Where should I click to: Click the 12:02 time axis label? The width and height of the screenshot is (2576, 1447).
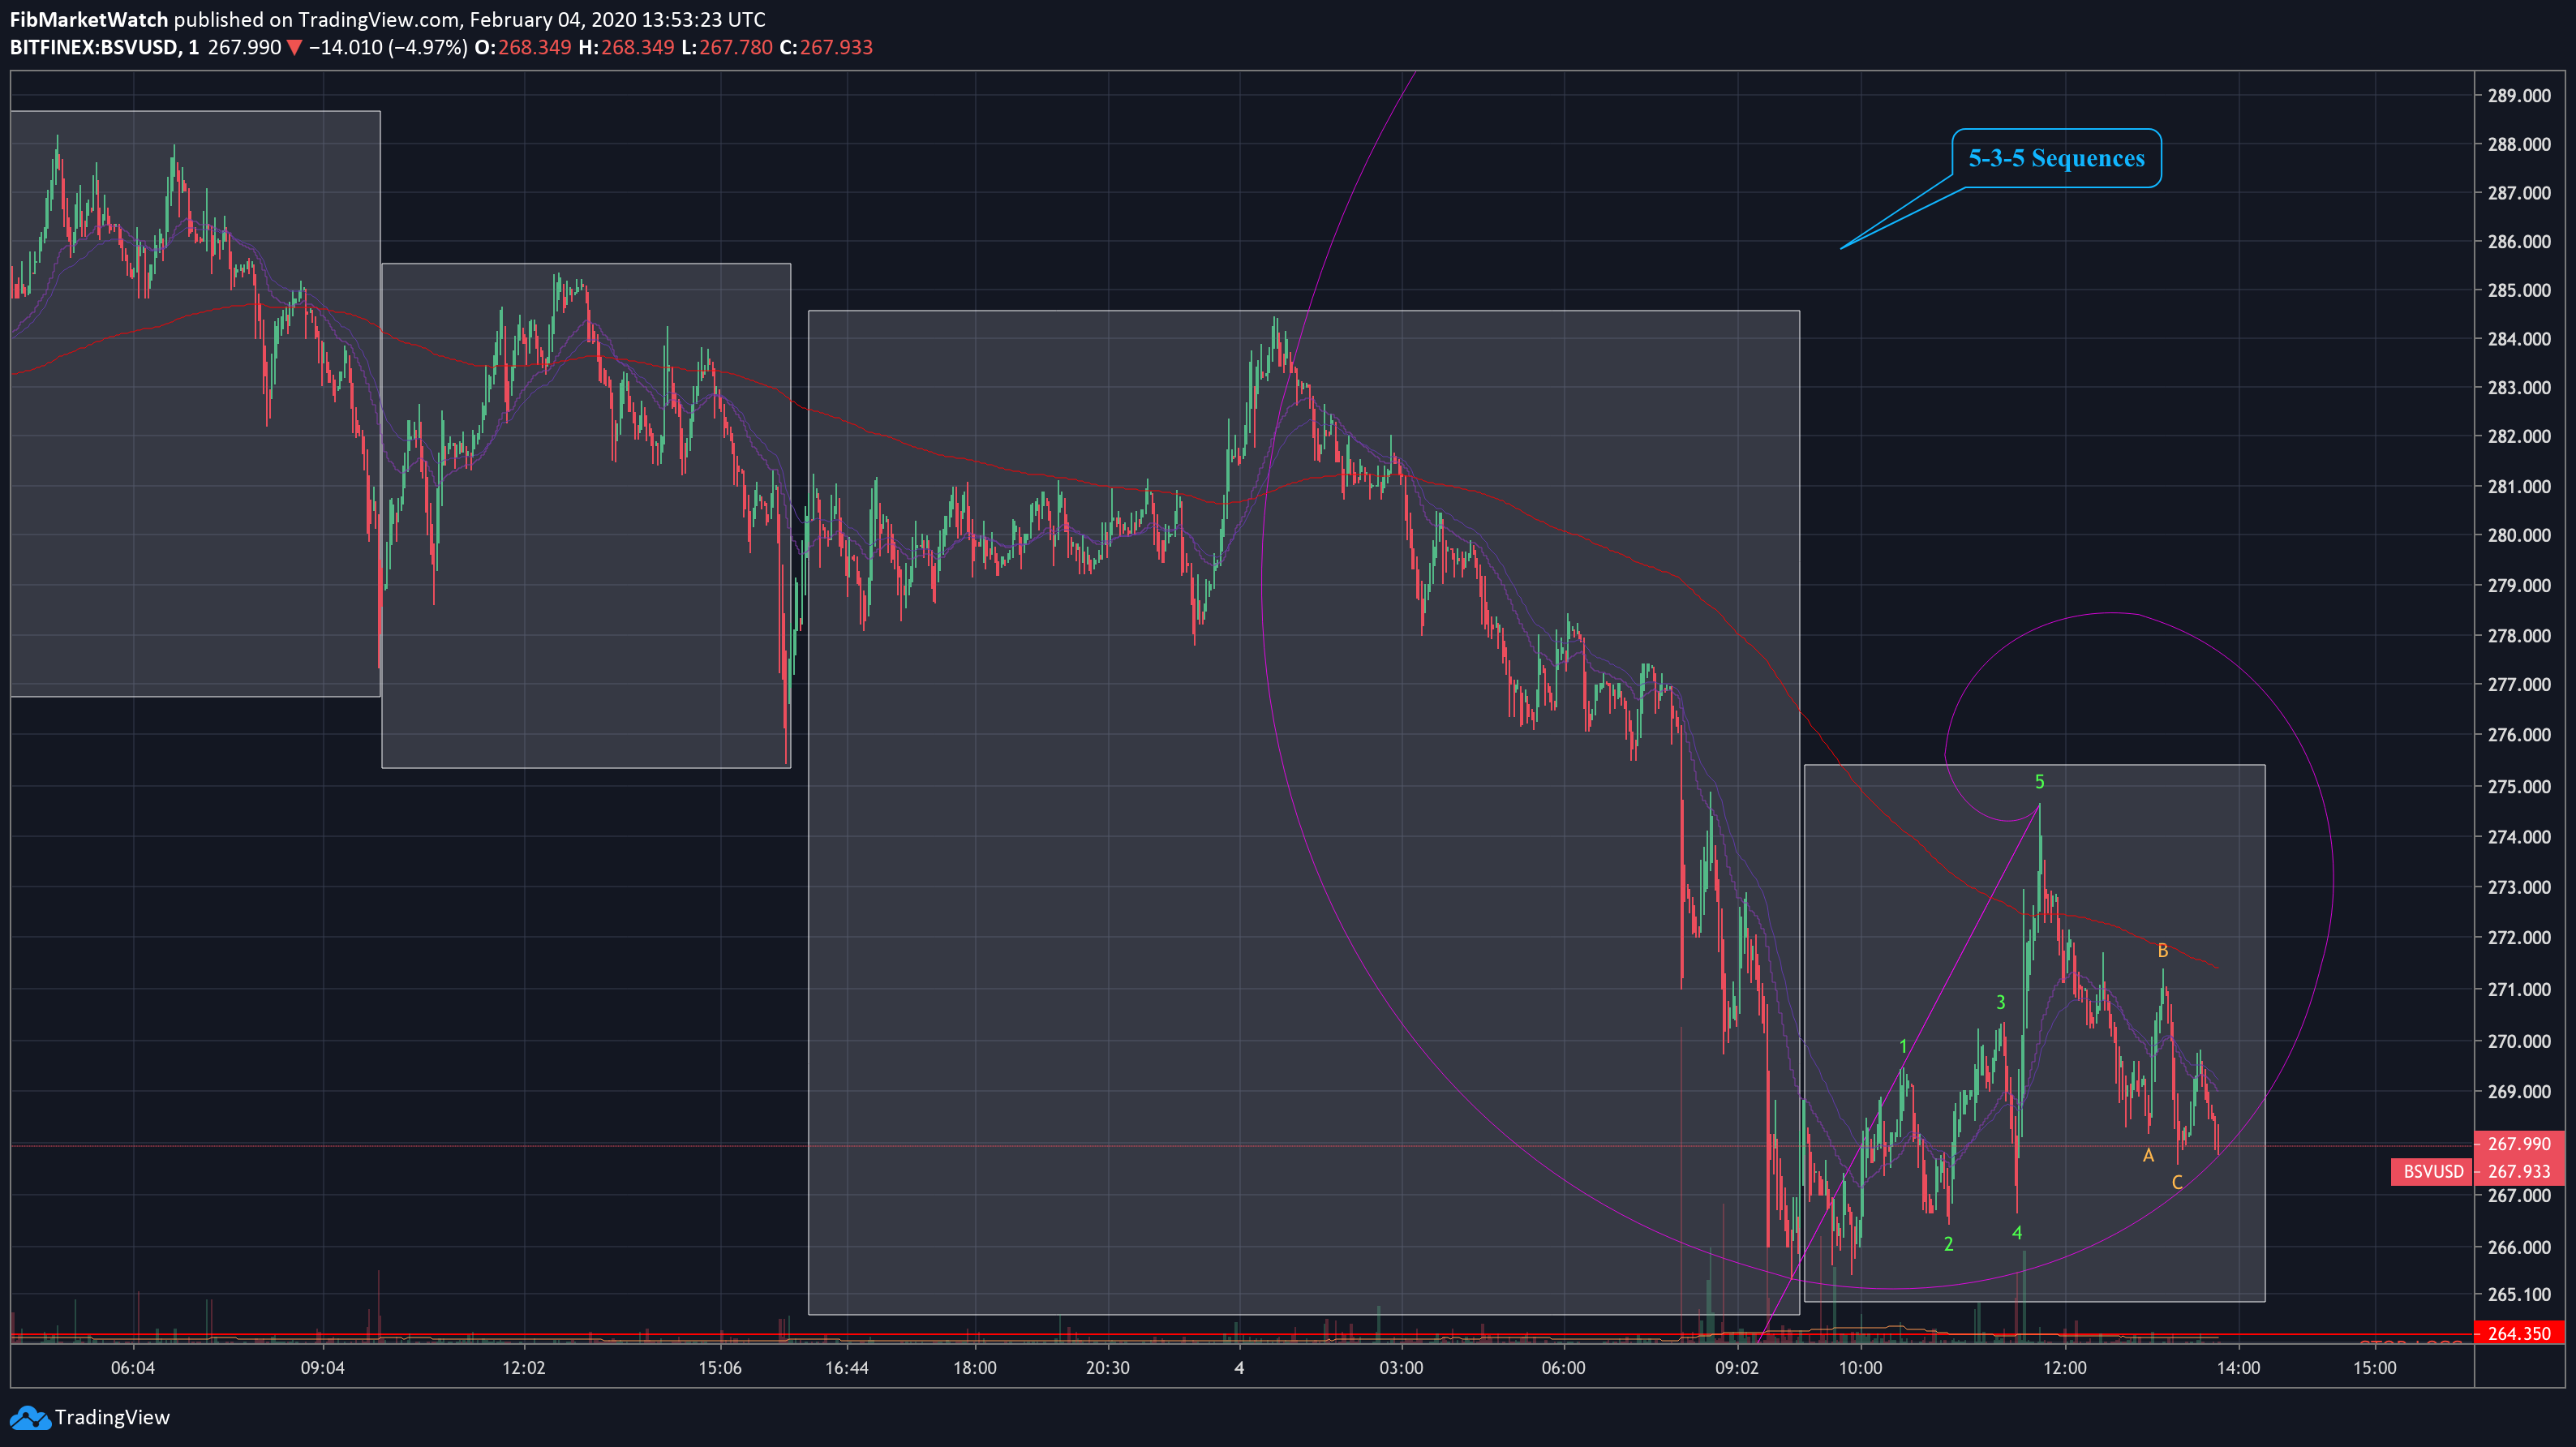[523, 1367]
